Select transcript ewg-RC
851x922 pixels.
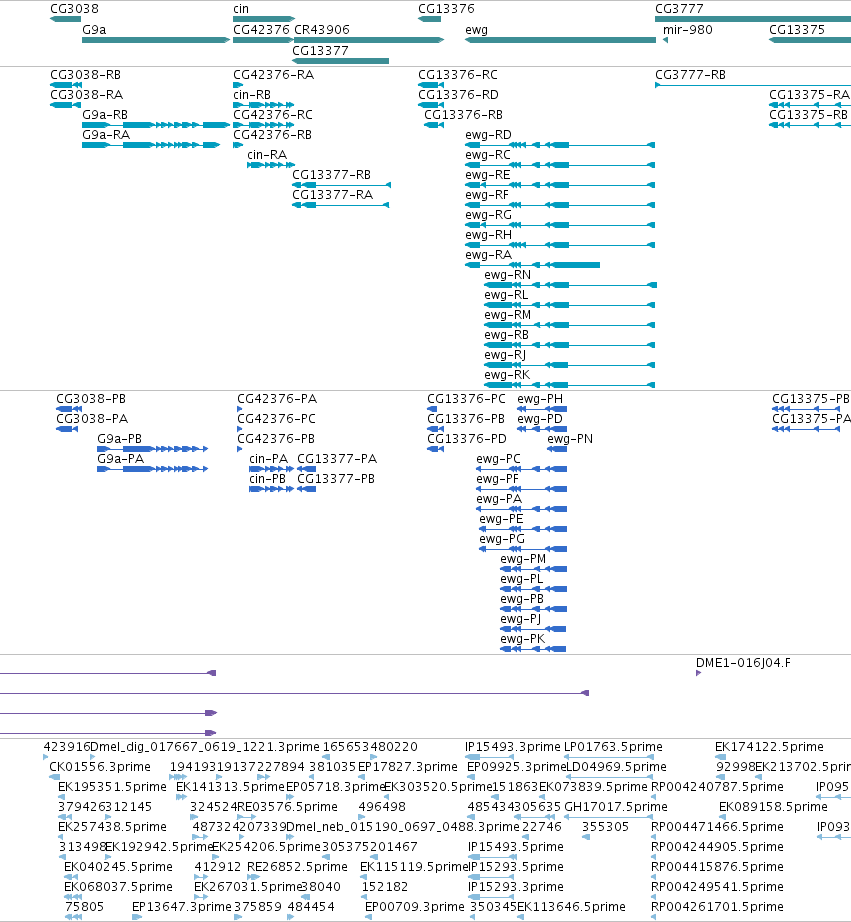tap(560, 165)
